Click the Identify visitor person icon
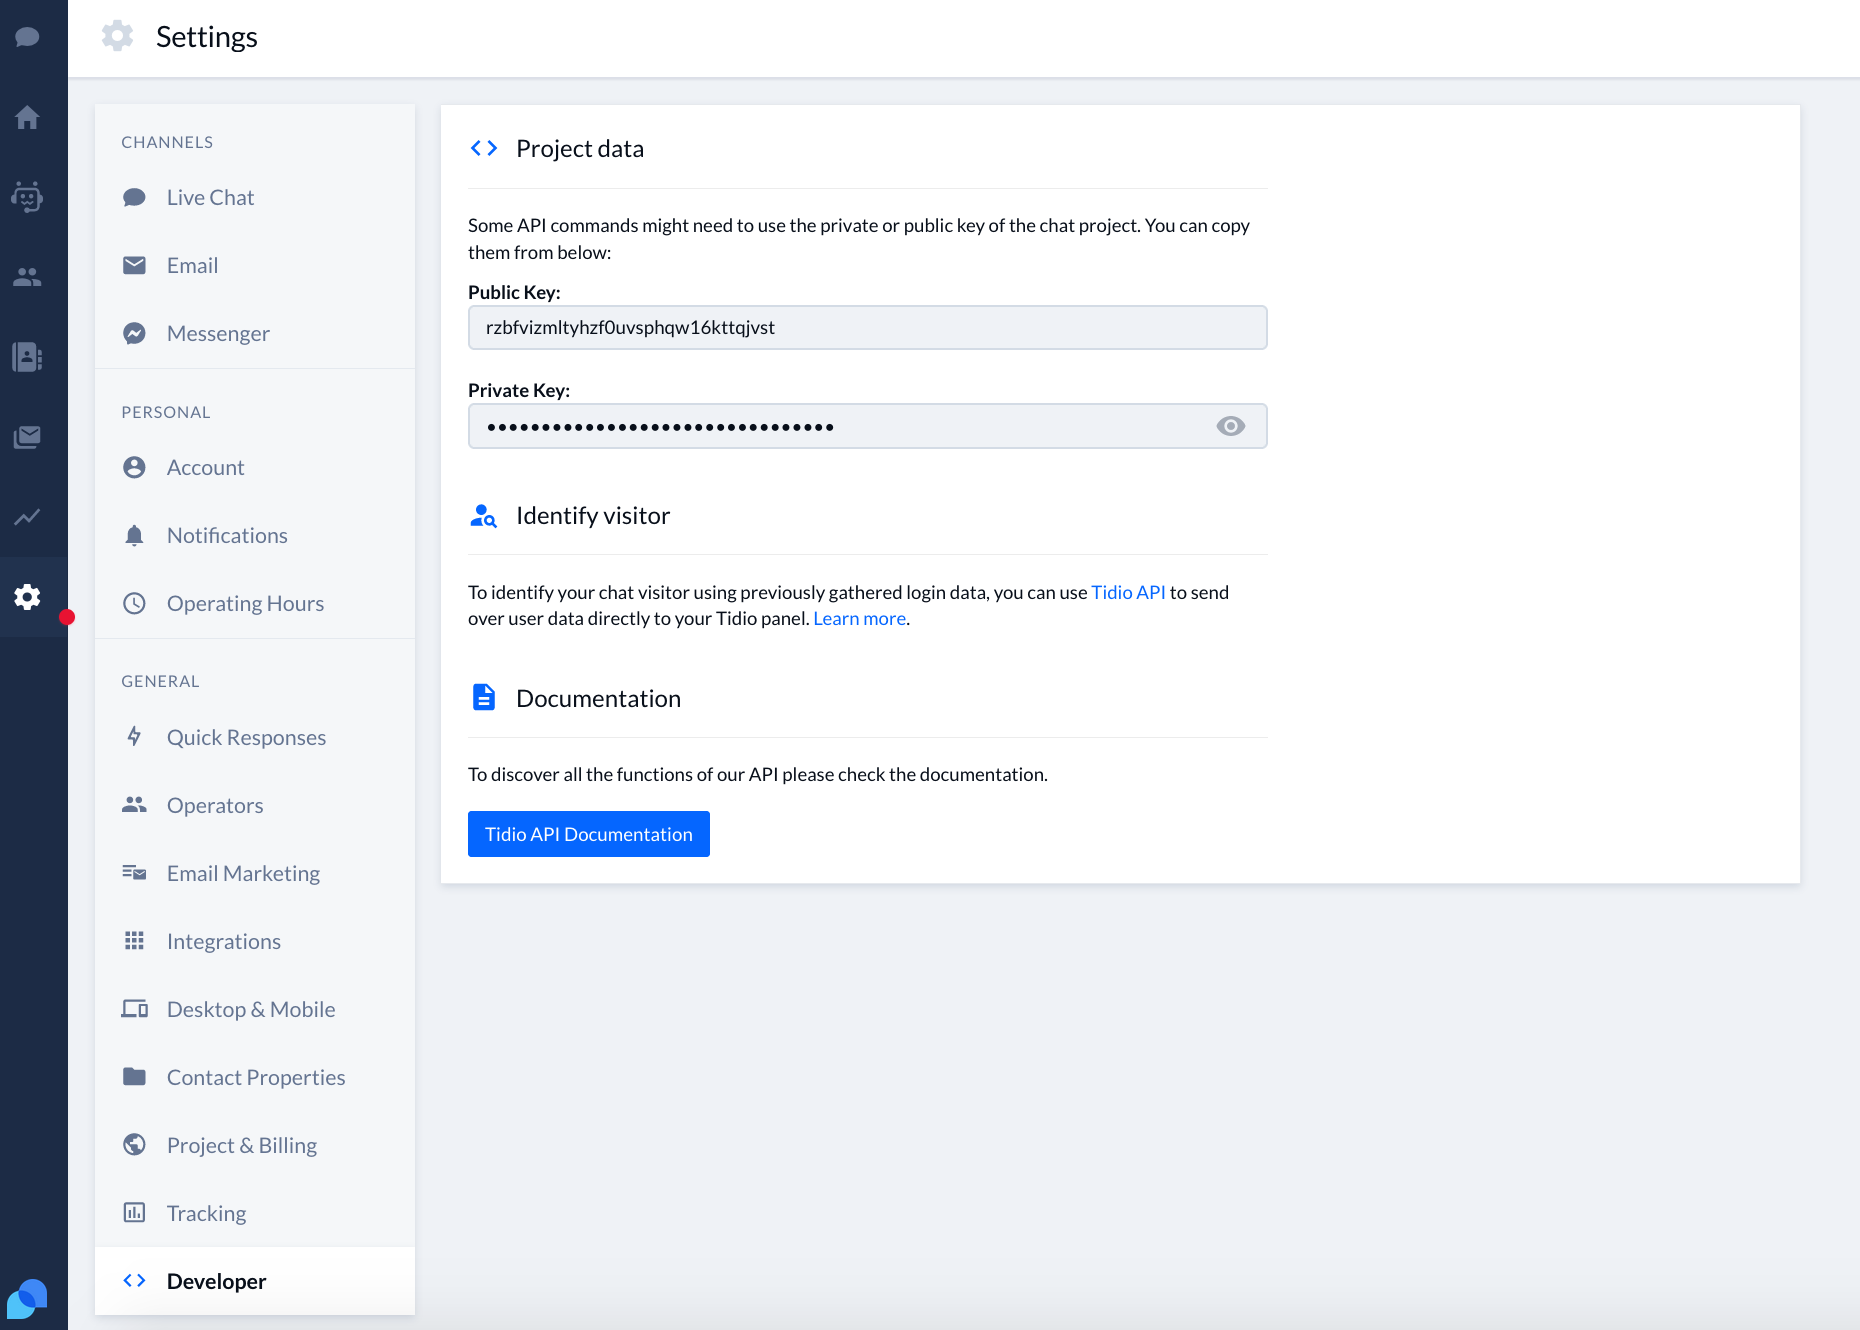The height and width of the screenshot is (1330, 1860). (484, 516)
